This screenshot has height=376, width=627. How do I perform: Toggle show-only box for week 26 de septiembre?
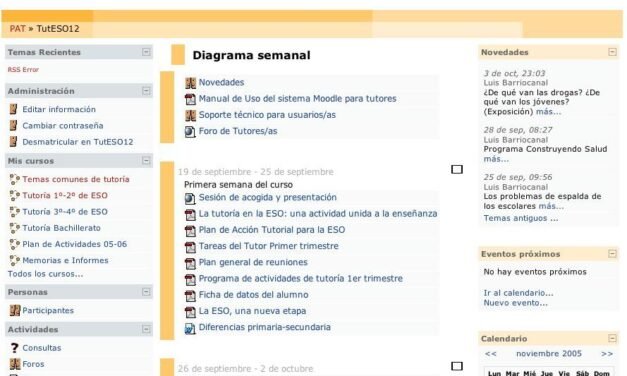click(457, 366)
